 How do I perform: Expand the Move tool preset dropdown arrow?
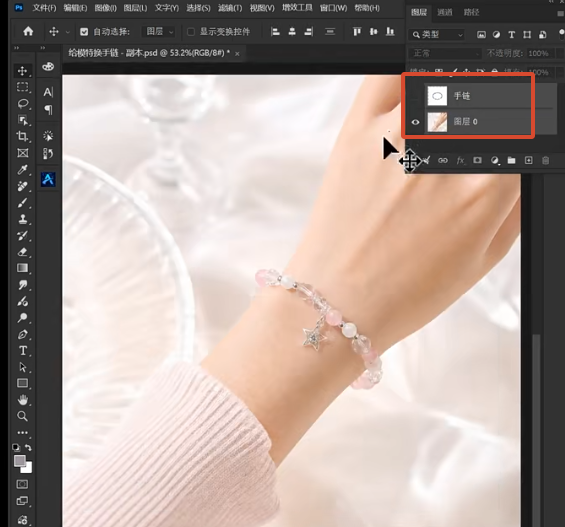(67, 32)
